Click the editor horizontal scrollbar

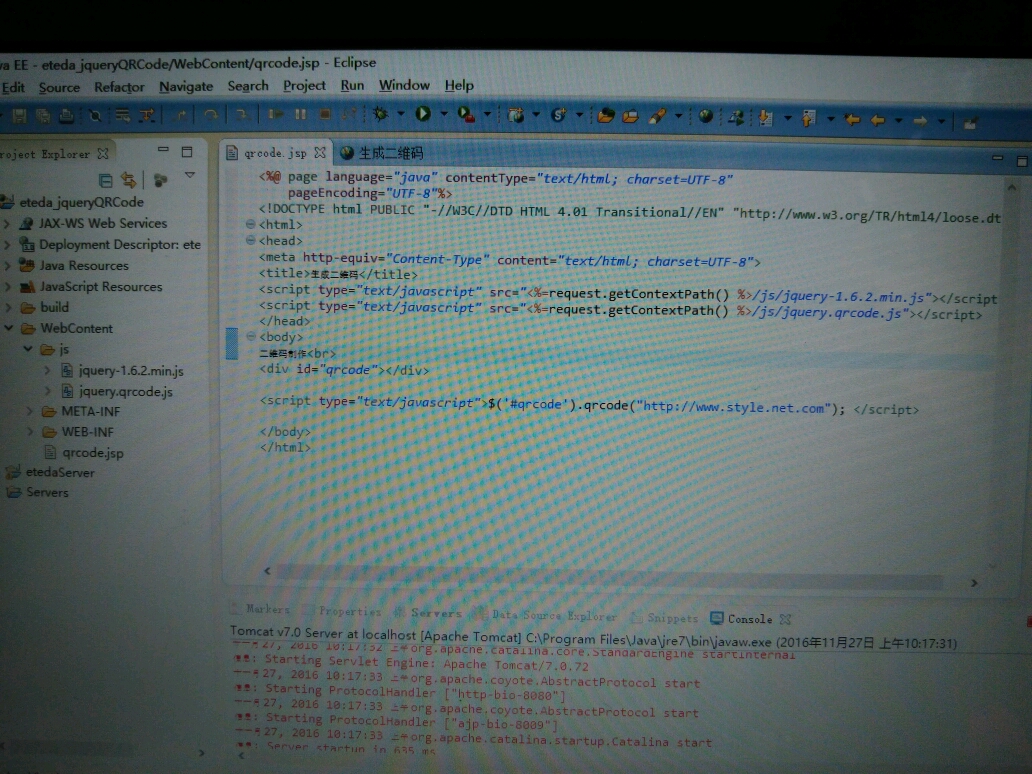pyautogui.click(x=610, y=577)
